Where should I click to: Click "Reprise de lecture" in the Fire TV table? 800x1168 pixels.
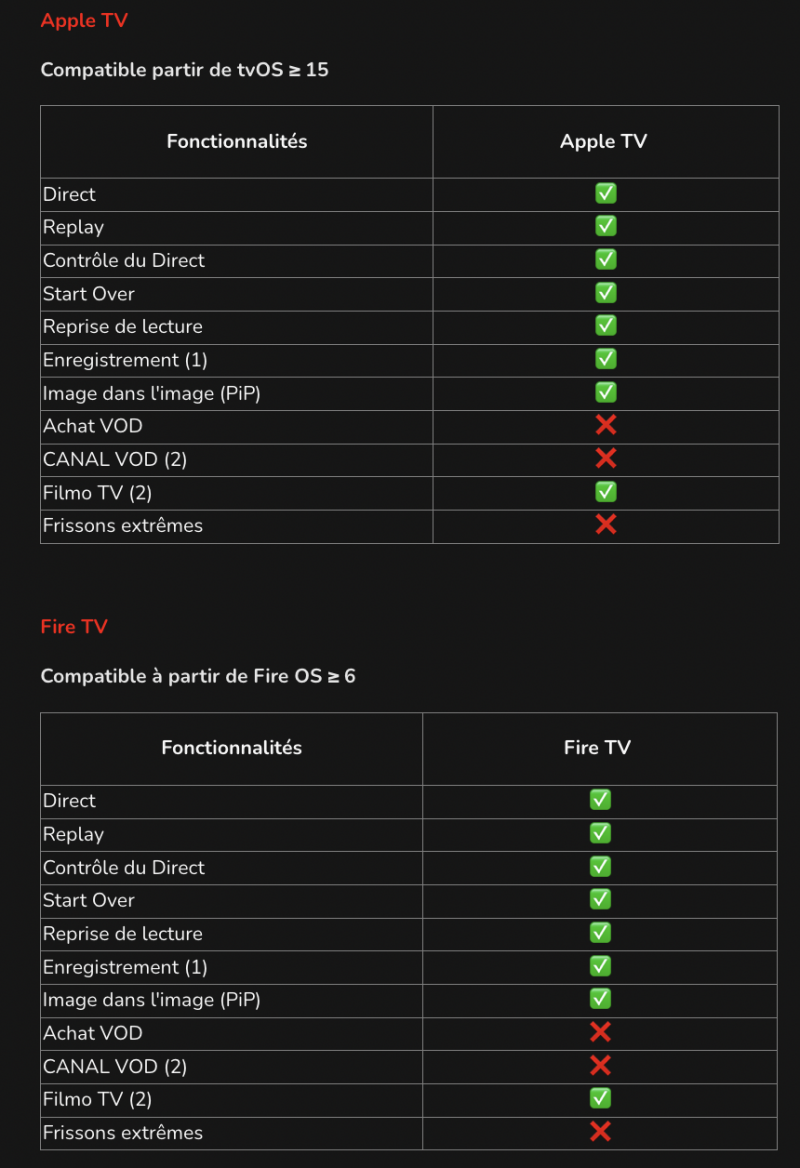[123, 934]
